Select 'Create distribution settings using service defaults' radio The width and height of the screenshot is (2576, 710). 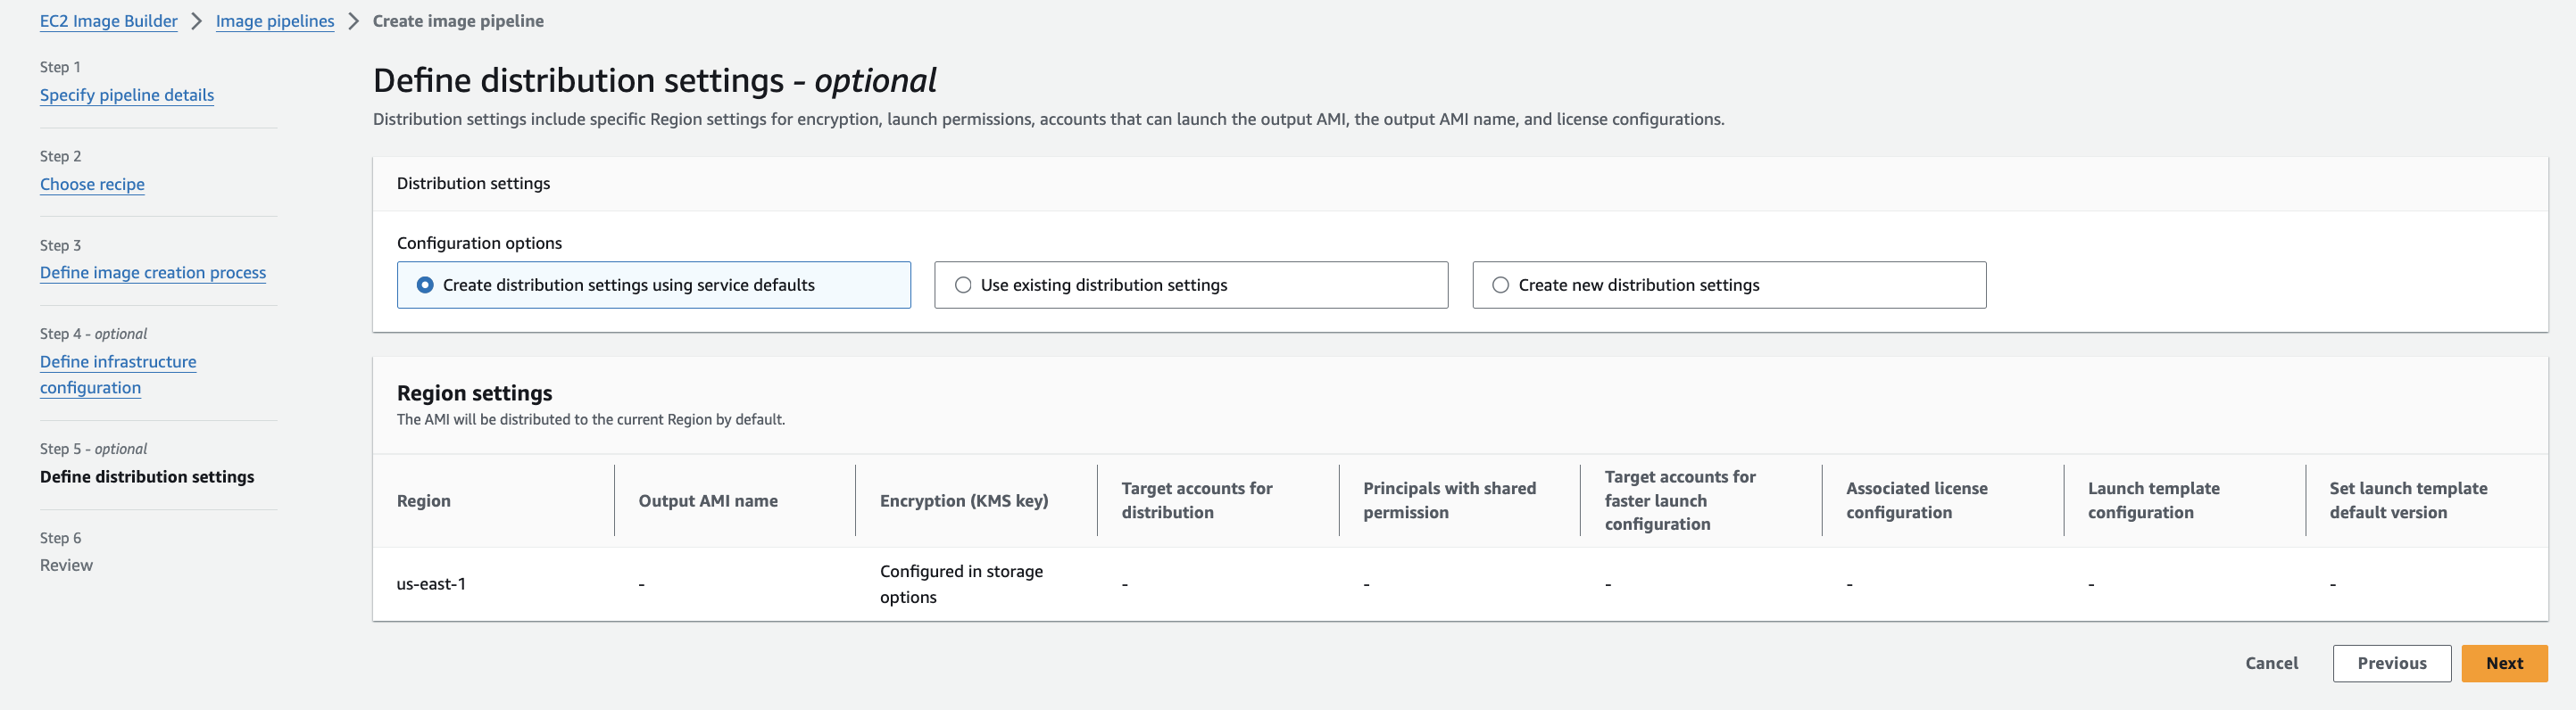coord(425,285)
